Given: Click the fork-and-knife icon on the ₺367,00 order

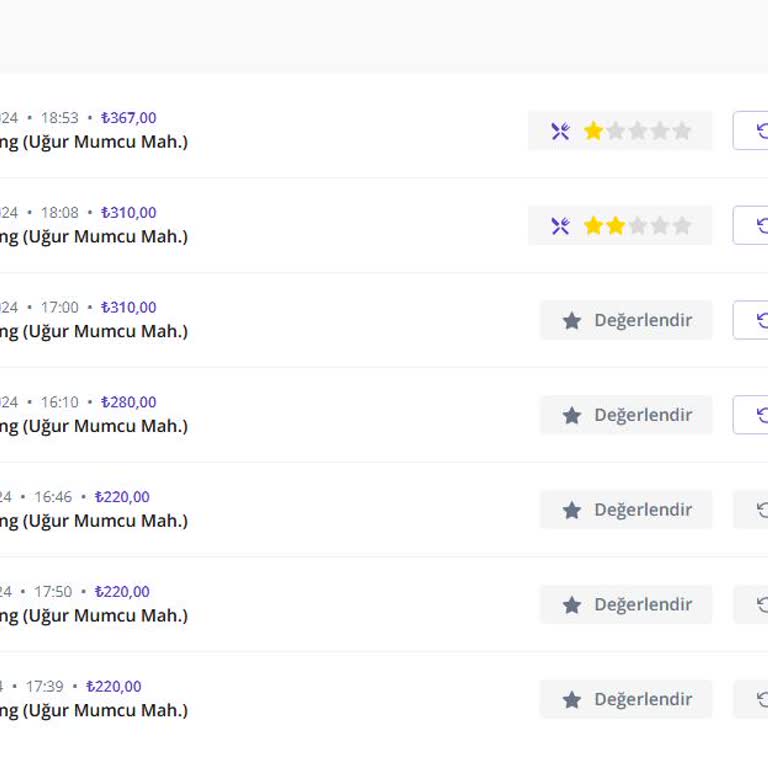Looking at the screenshot, I should [x=560, y=131].
